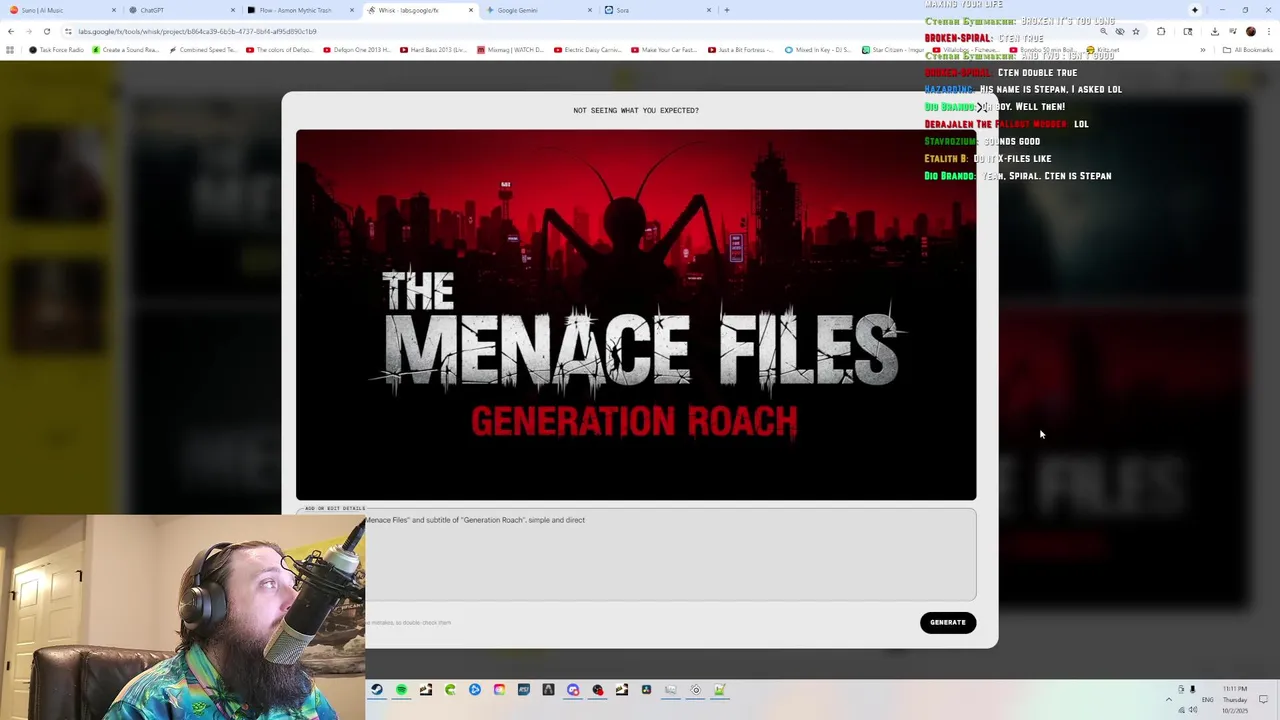Viewport: 1280px width, 720px height.
Task: Open the taskbar volume control
Action: pyautogui.click(x=1192, y=710)
